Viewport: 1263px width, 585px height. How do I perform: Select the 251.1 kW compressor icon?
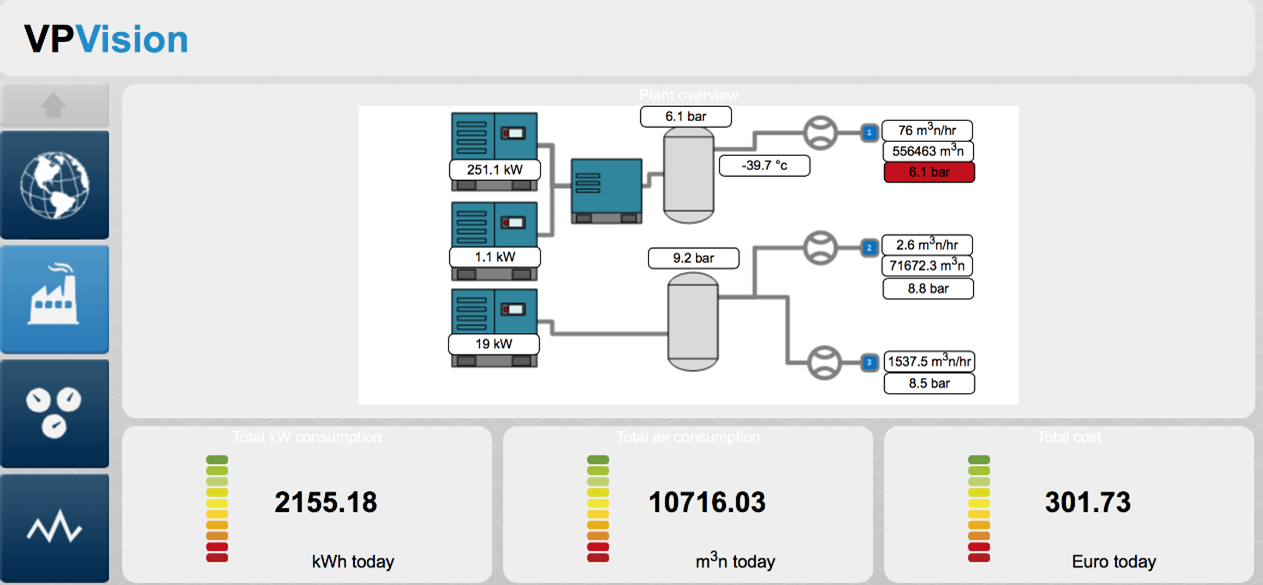pyautogui.click(x=494, y=135)
